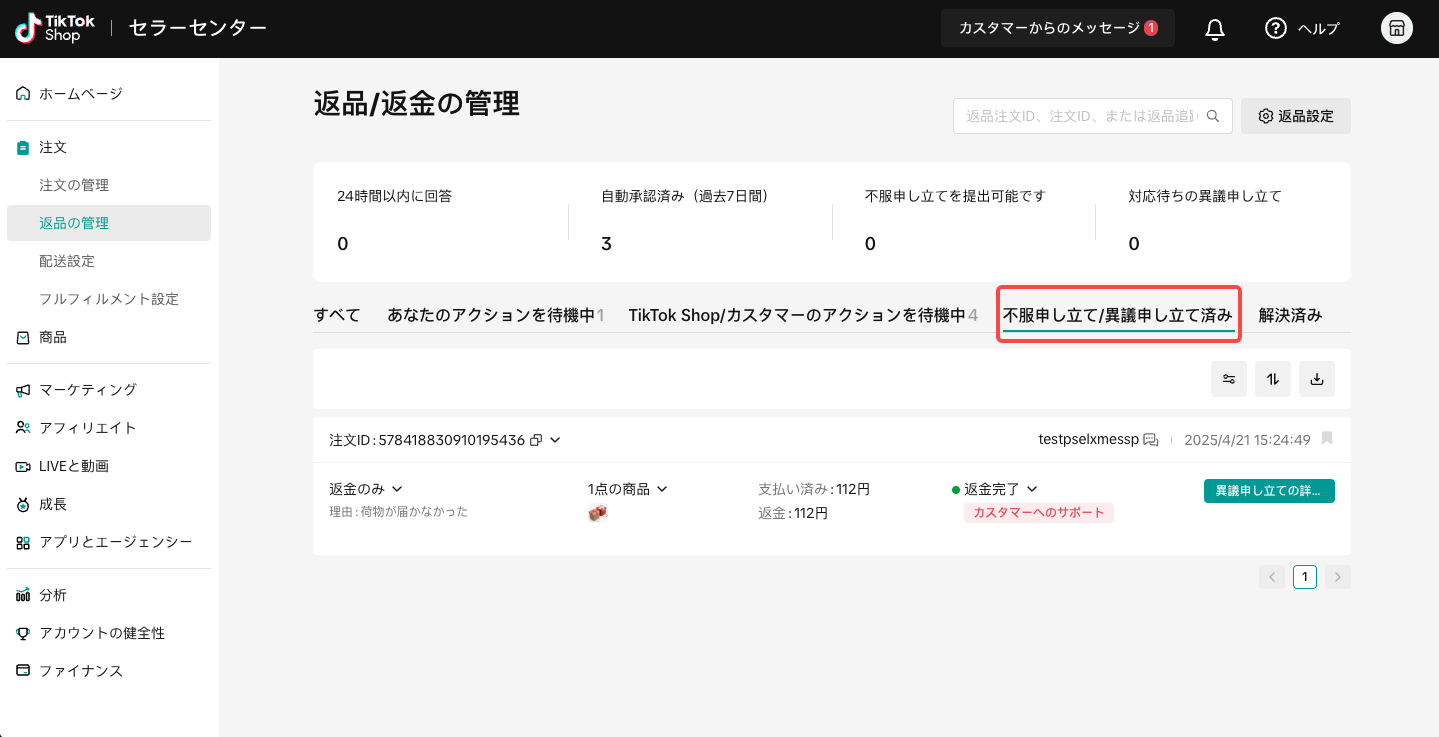Open 返品設定 settings button
Viewport: 1439px width, 737px height.
(1295, 115)
